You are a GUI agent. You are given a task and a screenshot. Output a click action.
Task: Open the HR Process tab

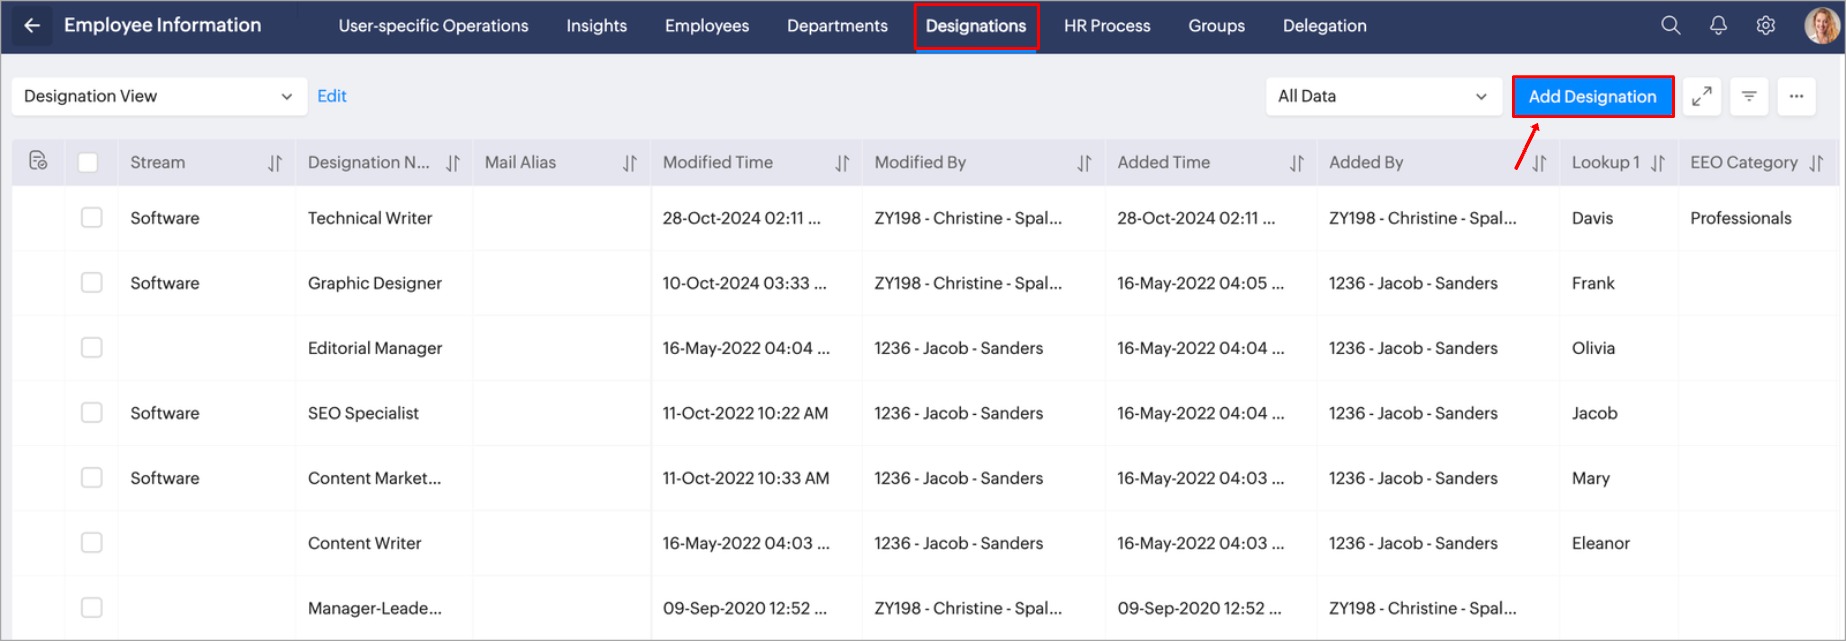pyautogui.click(x=1107, y=26)
